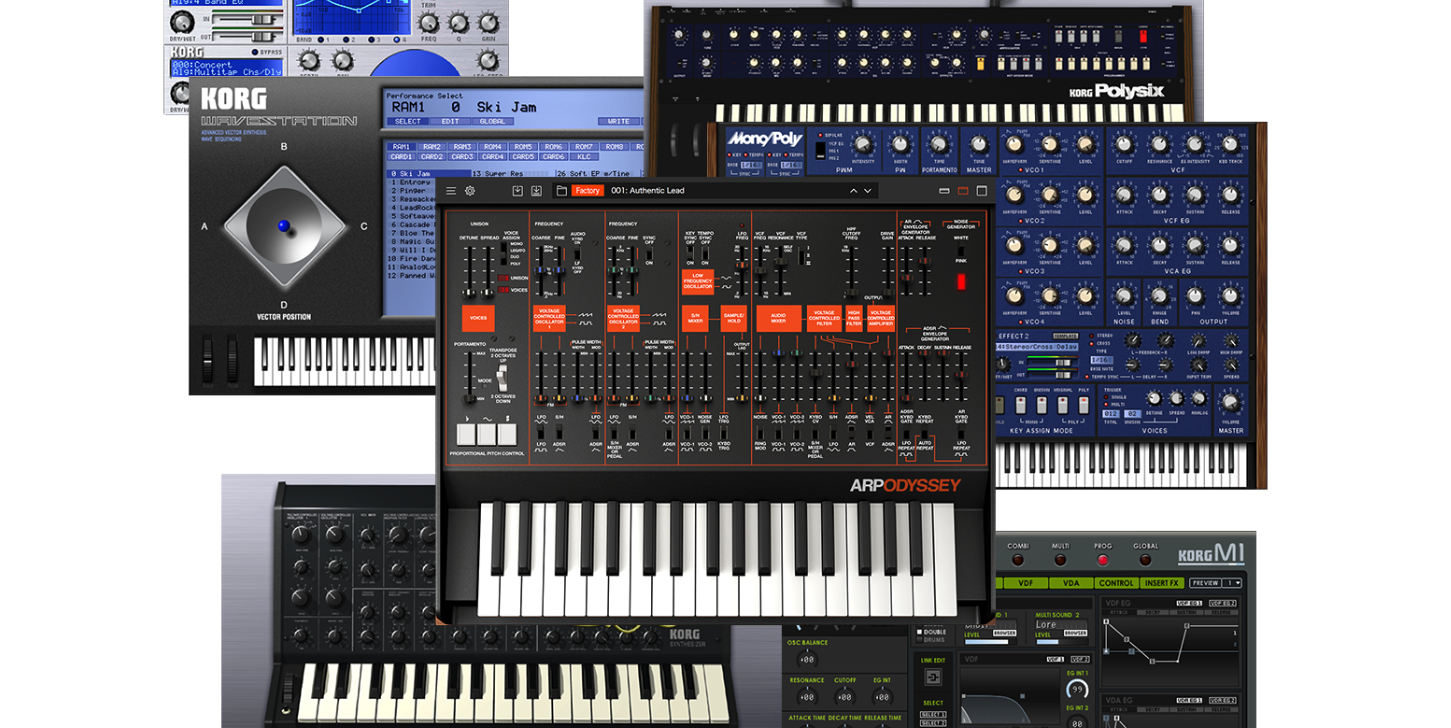Switch the ARP Odyssey noise generator to PINK
Screen dimensions: 1451x728
(x=960, y=253)
